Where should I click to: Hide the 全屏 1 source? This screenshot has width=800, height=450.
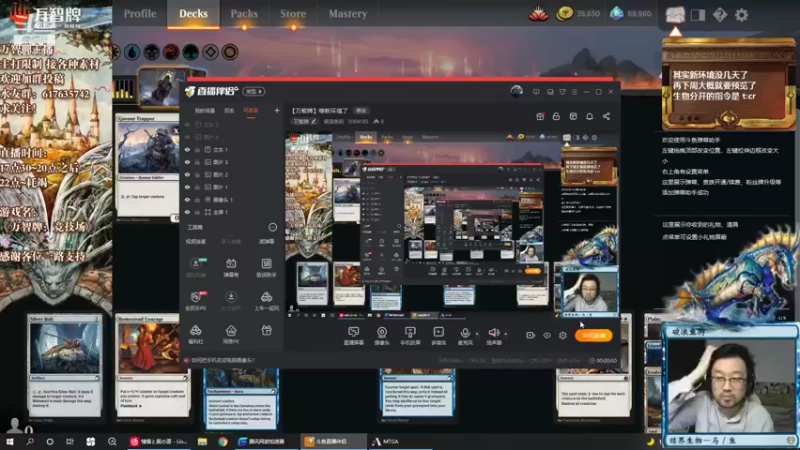coord(187,212)
